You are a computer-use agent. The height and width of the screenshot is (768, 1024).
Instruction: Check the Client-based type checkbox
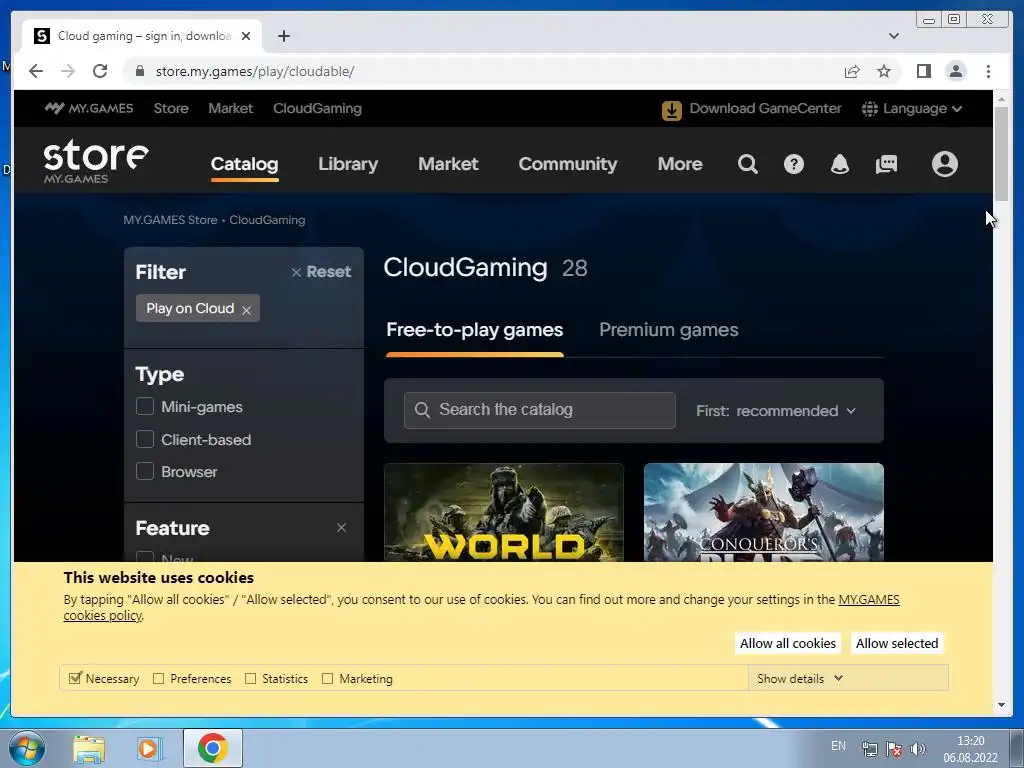coord(145,439)
